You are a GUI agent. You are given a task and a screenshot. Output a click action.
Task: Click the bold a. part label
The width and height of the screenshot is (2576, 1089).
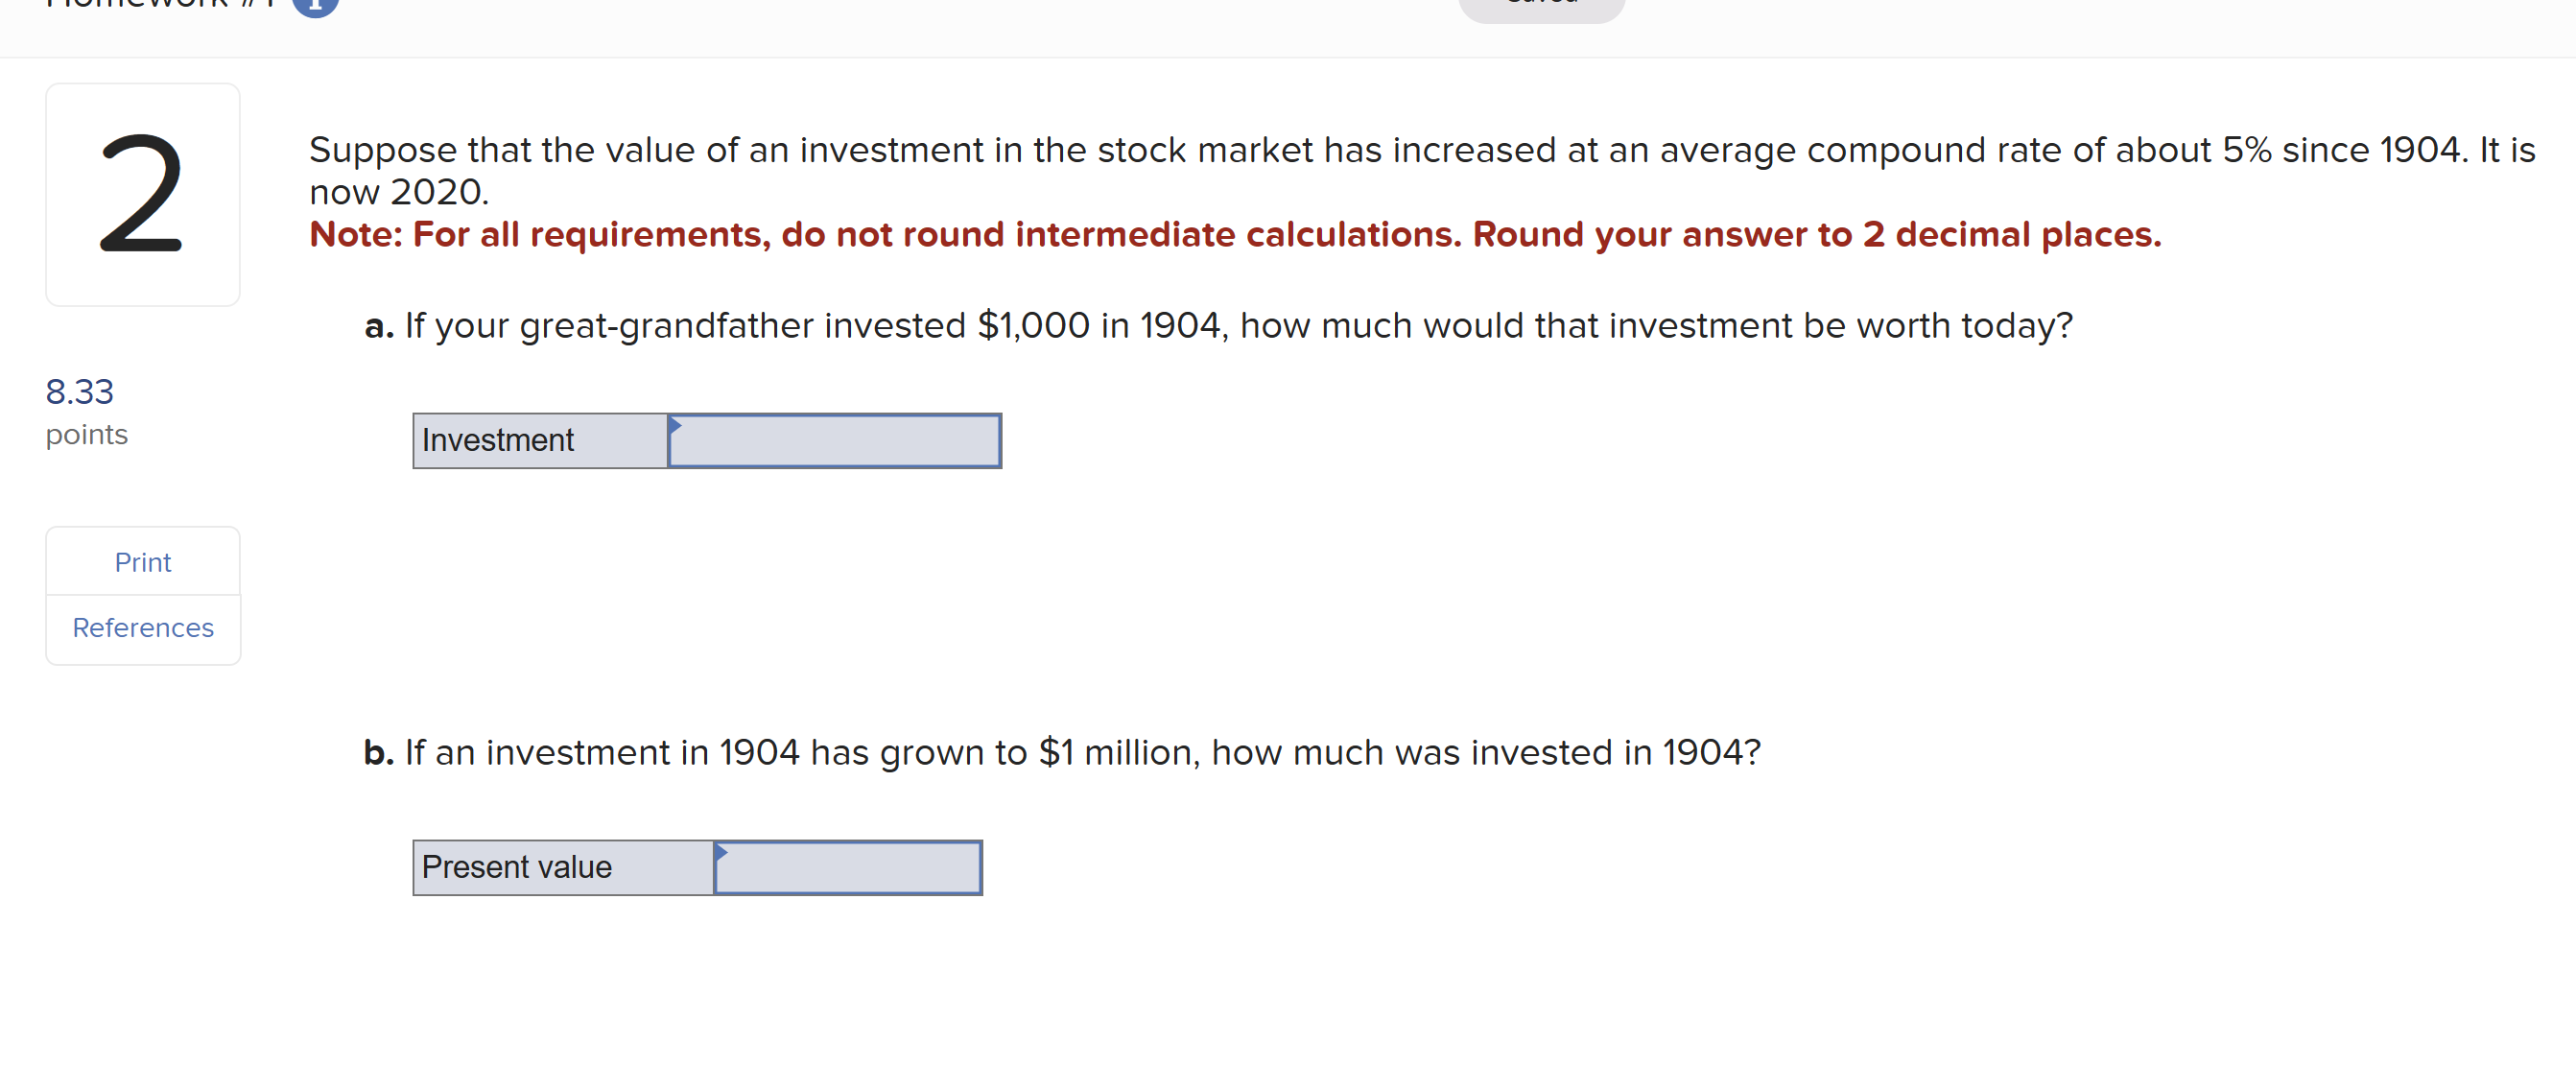379,326
